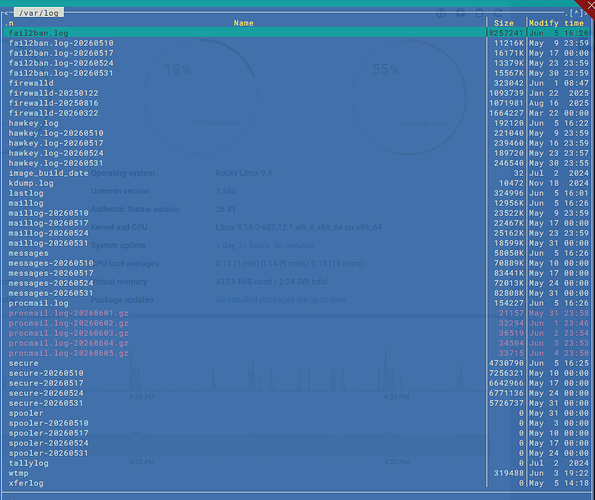
Task: Click the /var/log path title
Action: click(39, 13)
